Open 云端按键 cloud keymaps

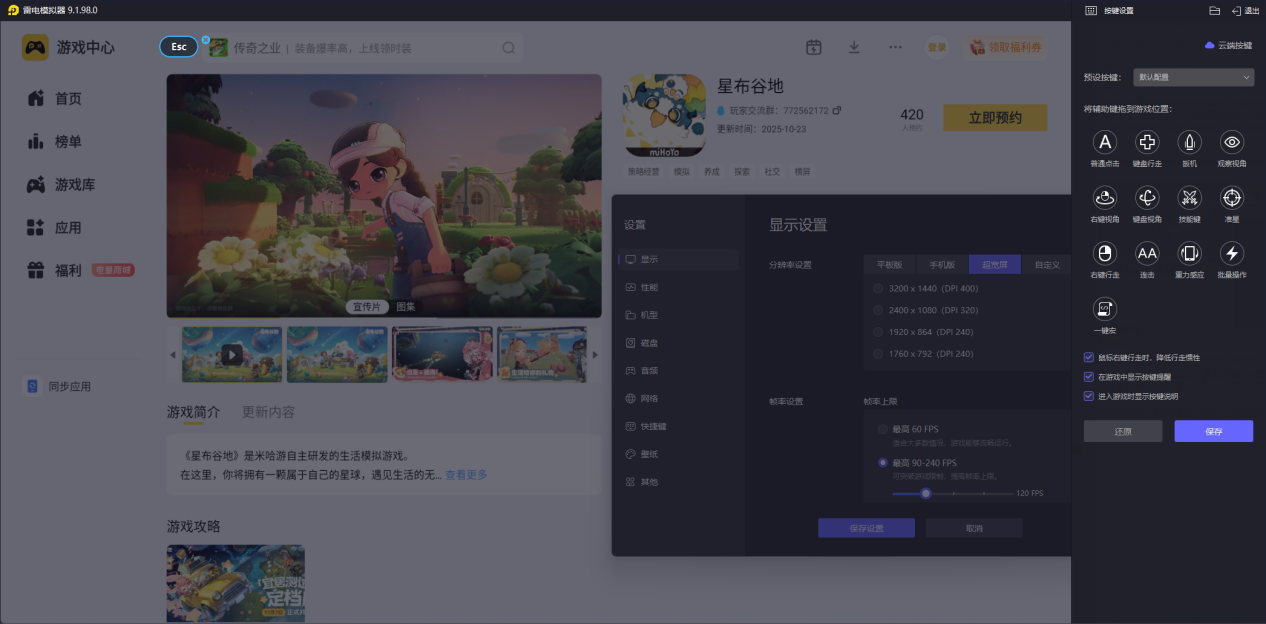(1228, 46)
